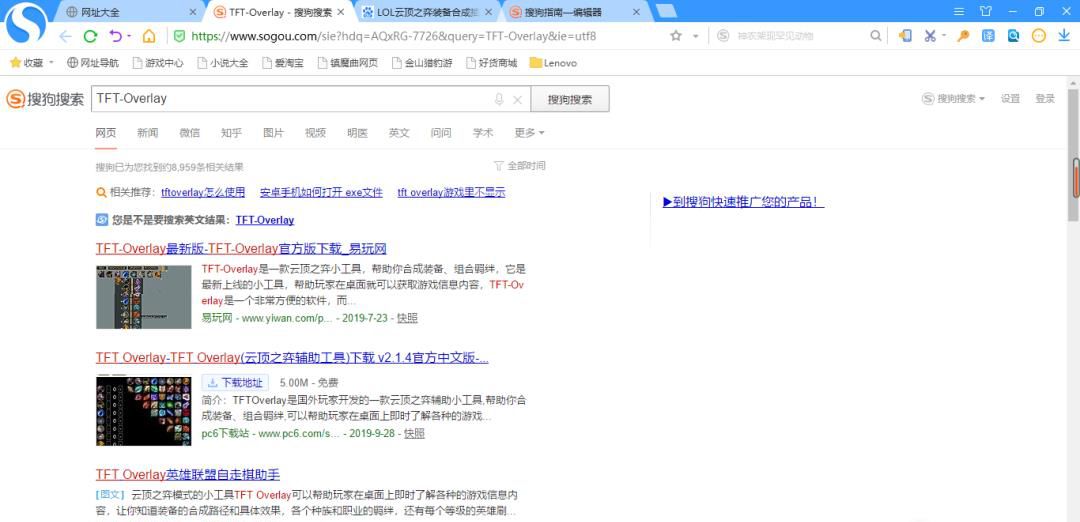Click the pc6 result thumbnail image
1080x522 pixels.
click(143, 411)
